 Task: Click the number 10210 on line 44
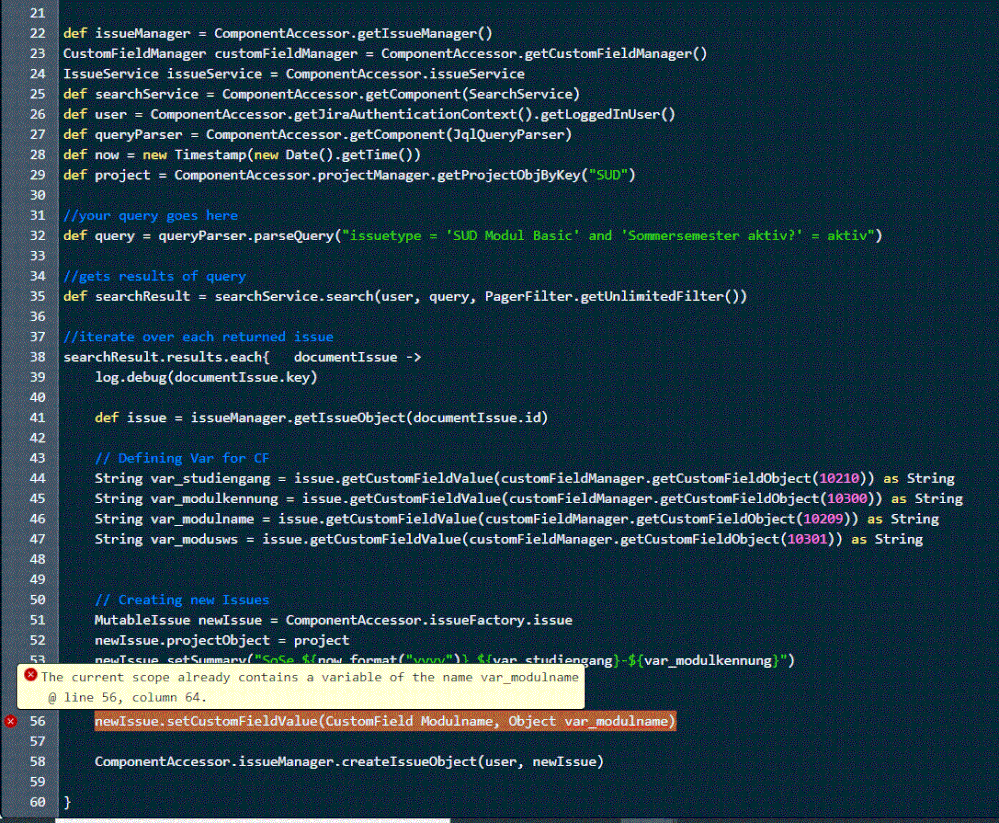(x=838, y=478)
